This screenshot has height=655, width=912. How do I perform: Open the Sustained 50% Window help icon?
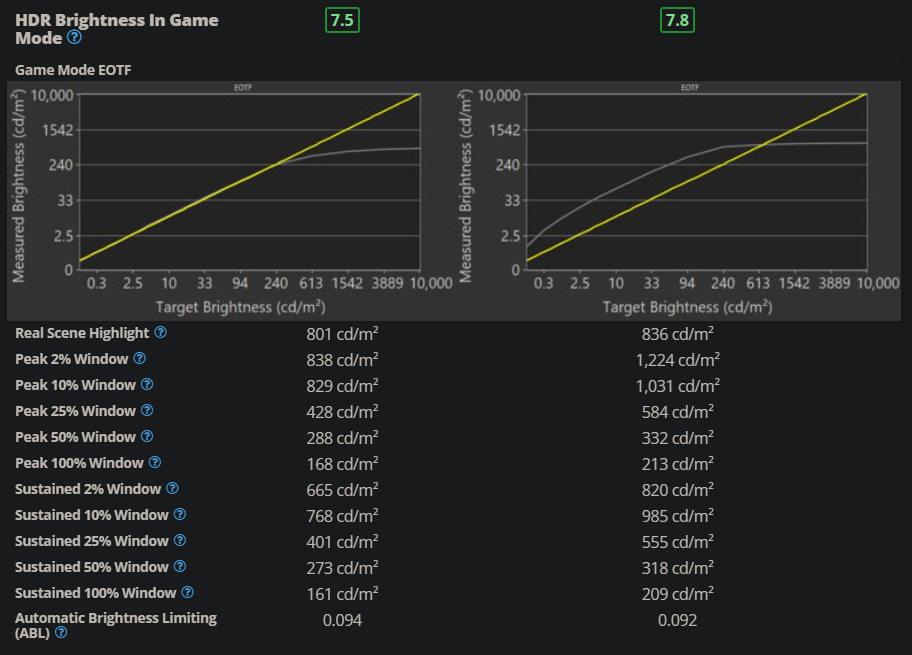point(180,567)
